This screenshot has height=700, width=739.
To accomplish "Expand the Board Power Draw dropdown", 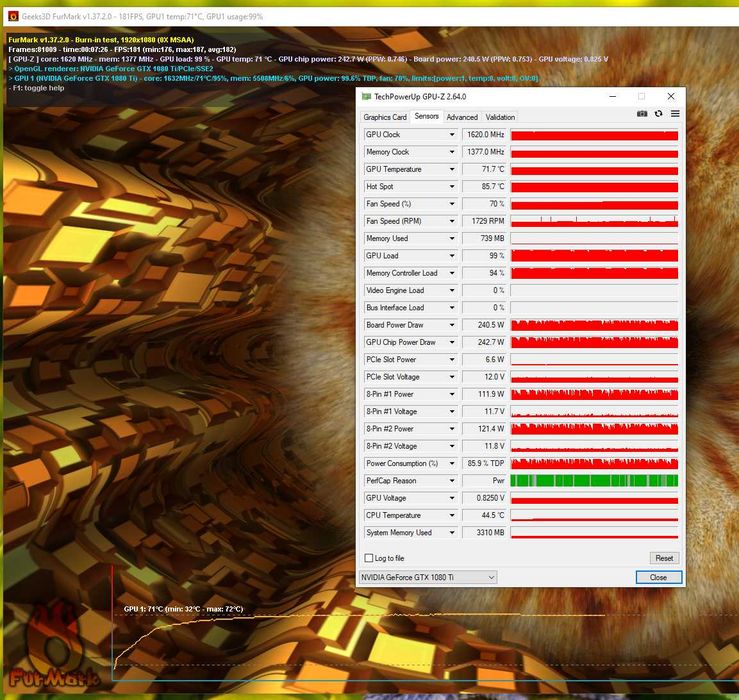I will [x=452, y=325].
